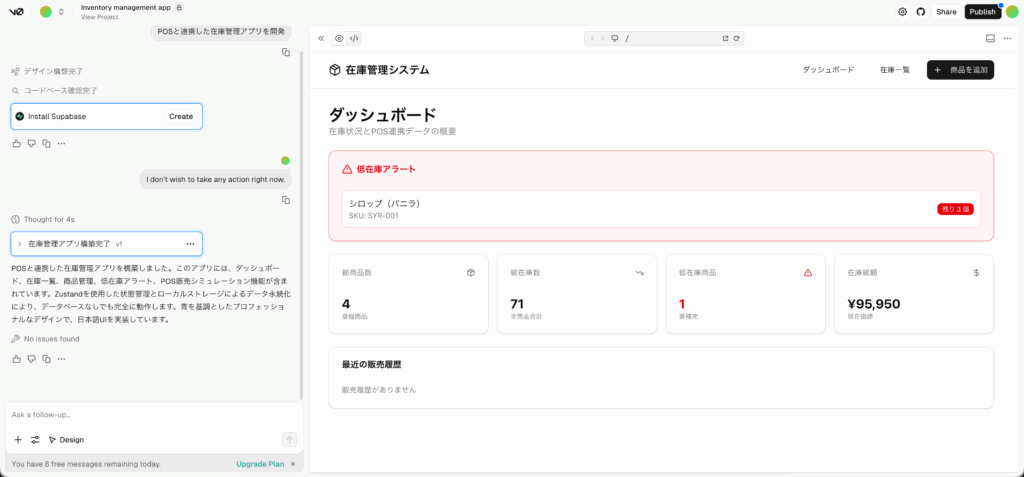
Task: Switch to code view toggle
Action: point(354,38)
